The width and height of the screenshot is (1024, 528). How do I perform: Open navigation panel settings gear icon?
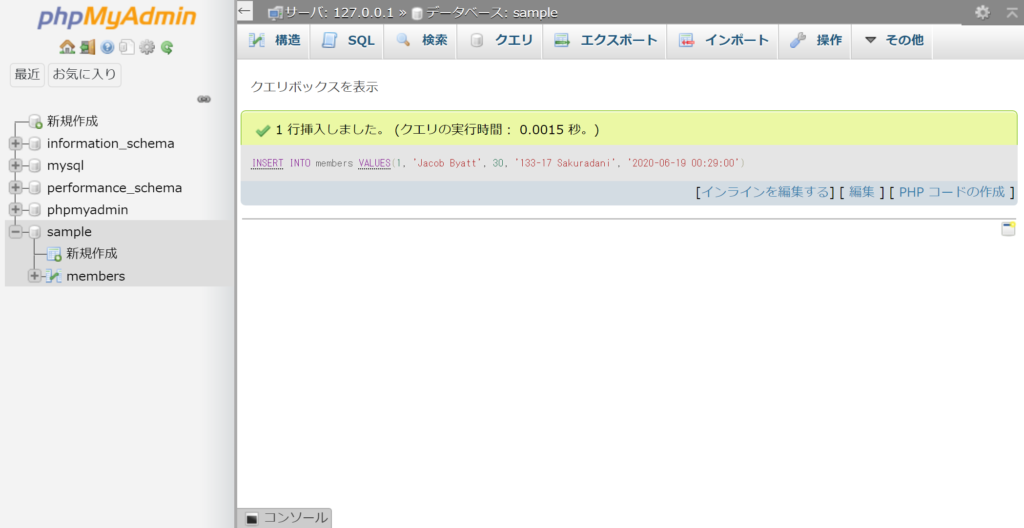point(147,47)
